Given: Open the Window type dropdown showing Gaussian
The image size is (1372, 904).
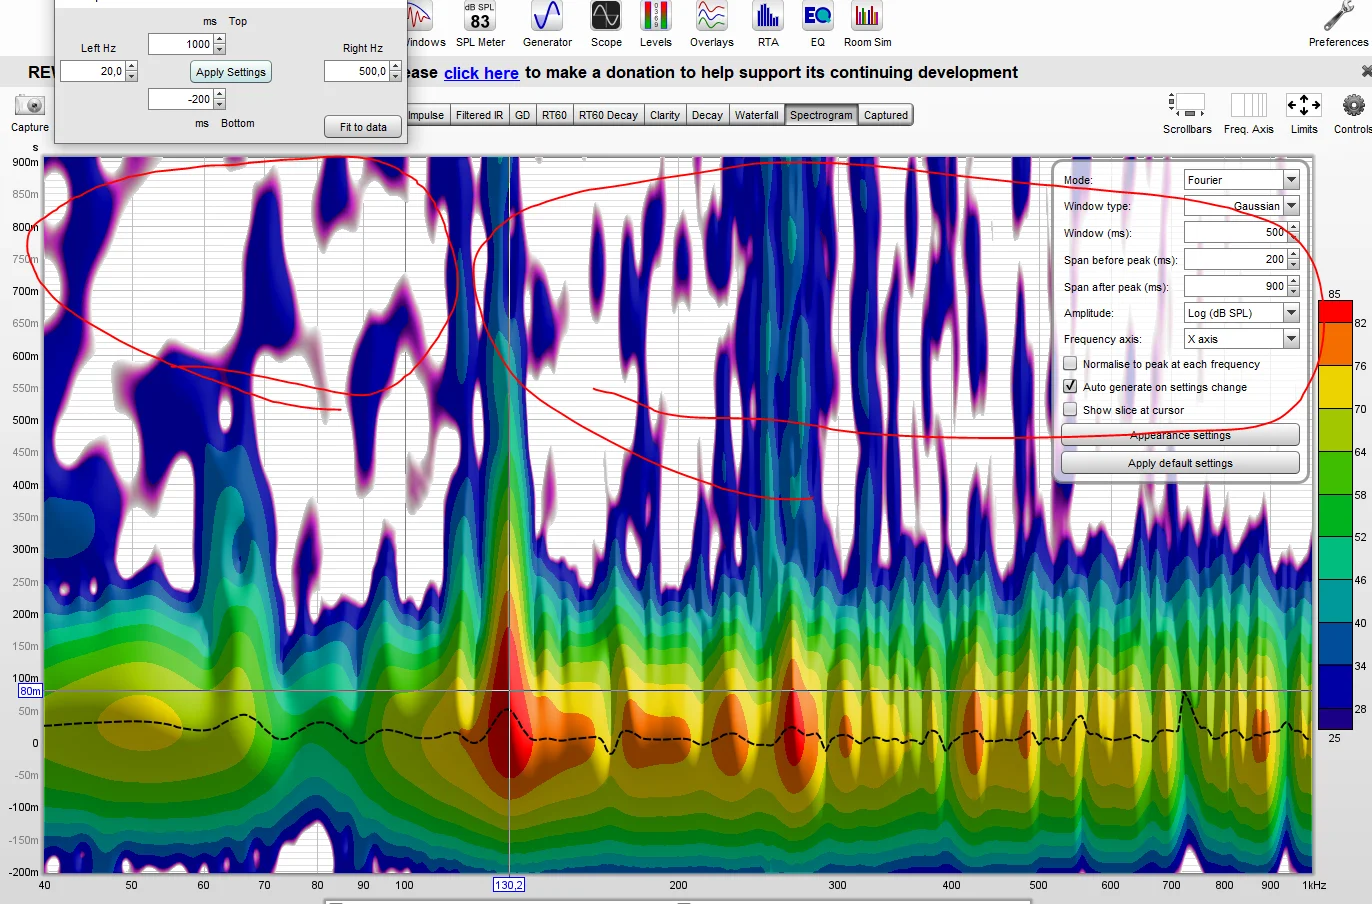Looking at the screenshot, I should (1241, 206).
